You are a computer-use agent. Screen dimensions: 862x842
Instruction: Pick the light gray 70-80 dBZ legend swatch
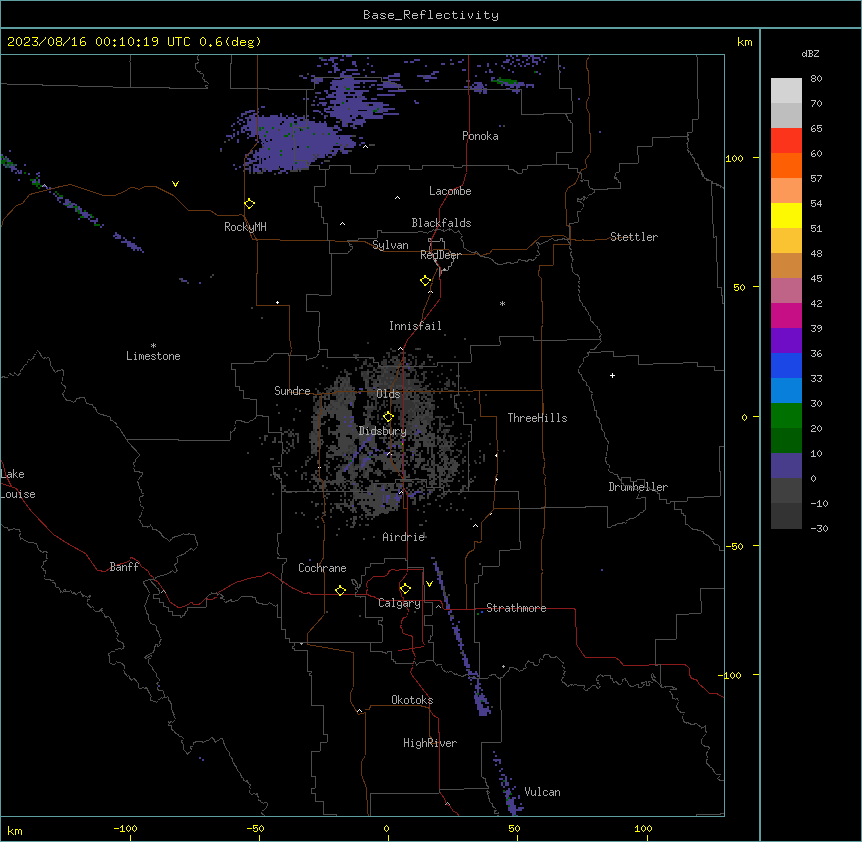pos(786,91)
